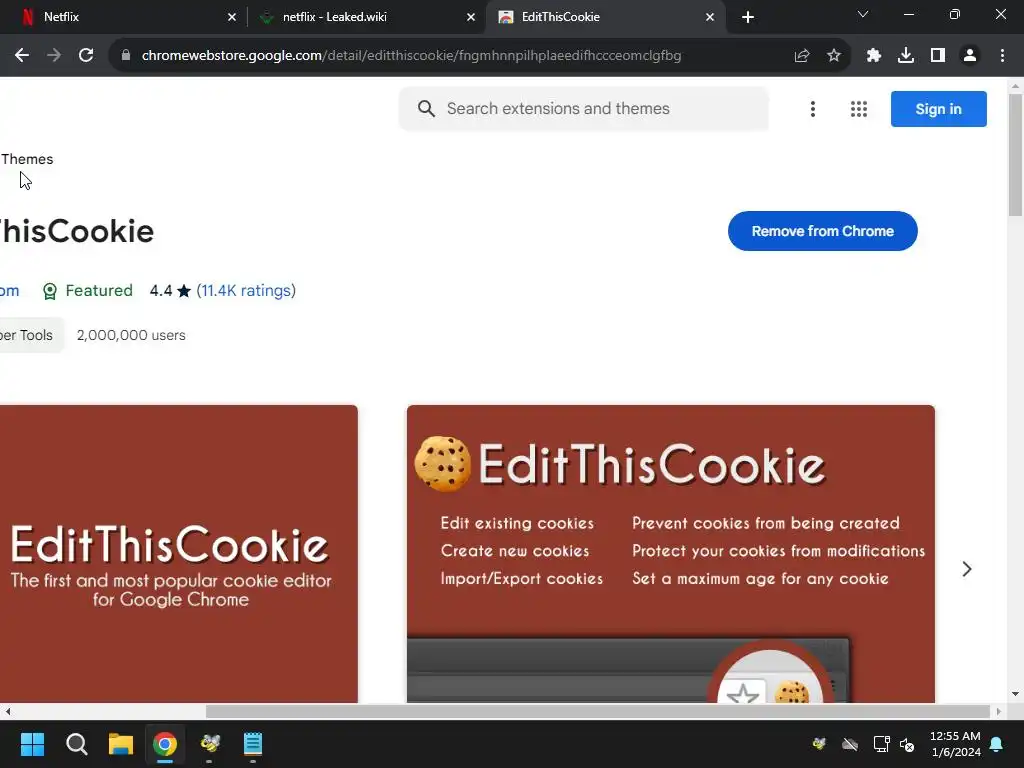Open Windows taskbar search
This screenshot has width=1024, height=768.
coord(76,744)
